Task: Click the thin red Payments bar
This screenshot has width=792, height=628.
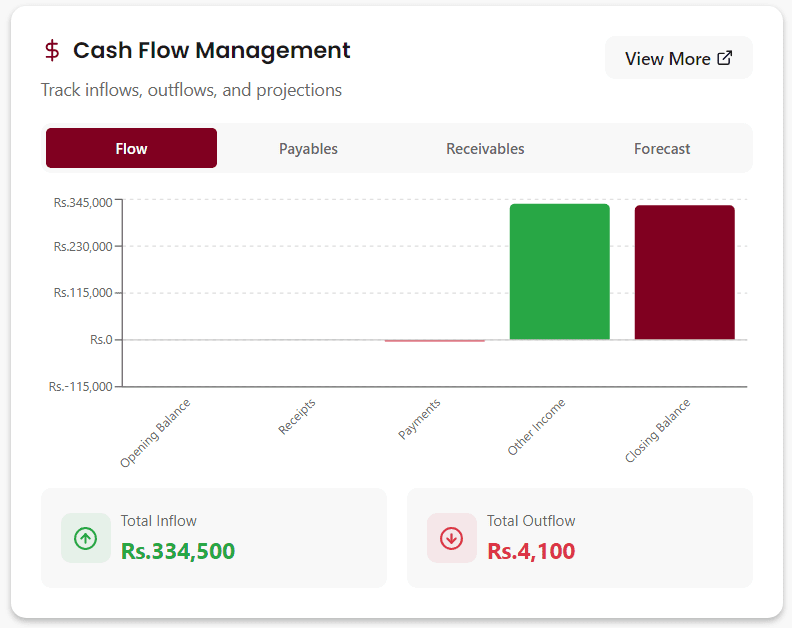Action: click(434, 341)
